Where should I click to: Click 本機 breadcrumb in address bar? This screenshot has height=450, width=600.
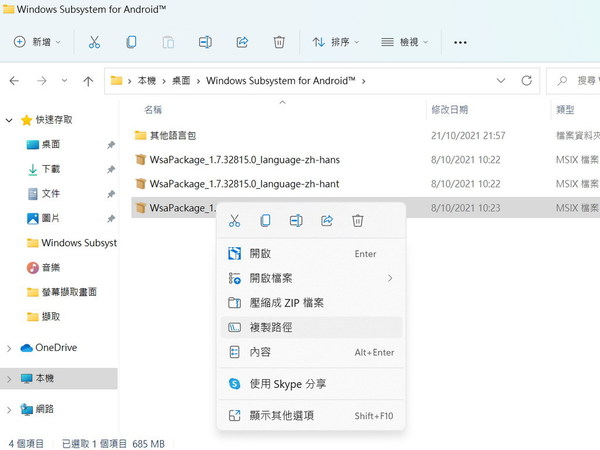click(147, 81)
